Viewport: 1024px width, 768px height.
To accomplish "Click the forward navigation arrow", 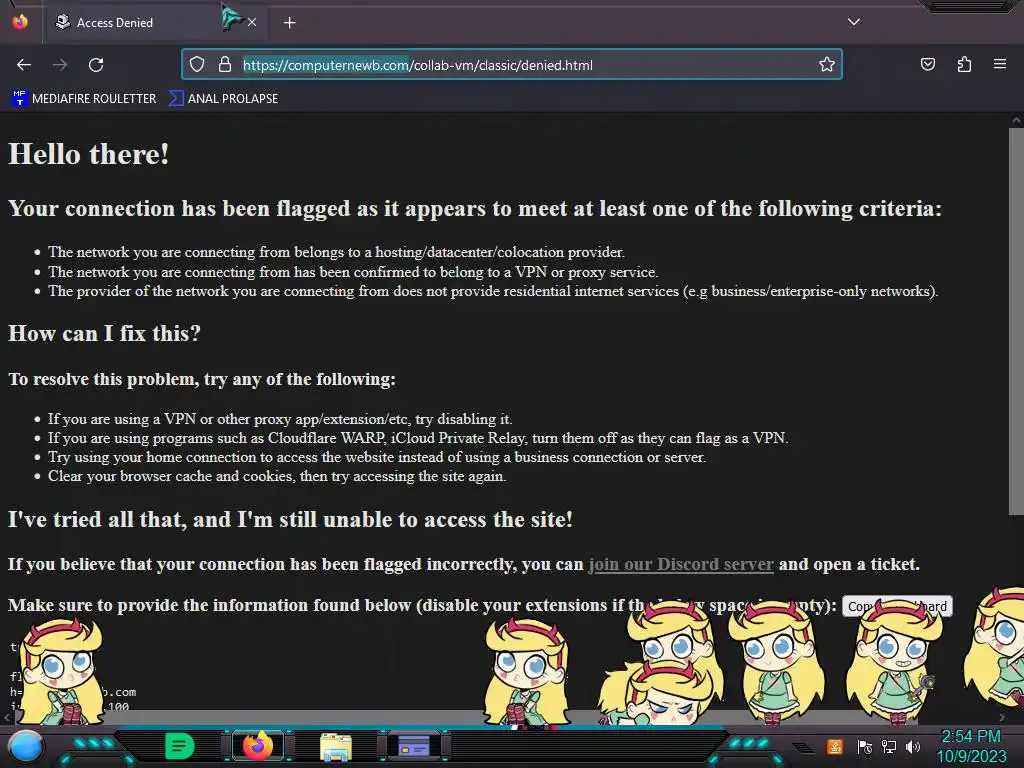I will click(60, 65).
